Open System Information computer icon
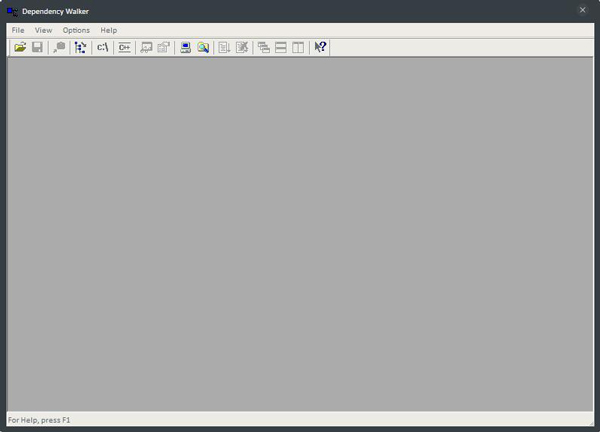Viewport: 600px width, 432px height. click(x=186, y=47)
